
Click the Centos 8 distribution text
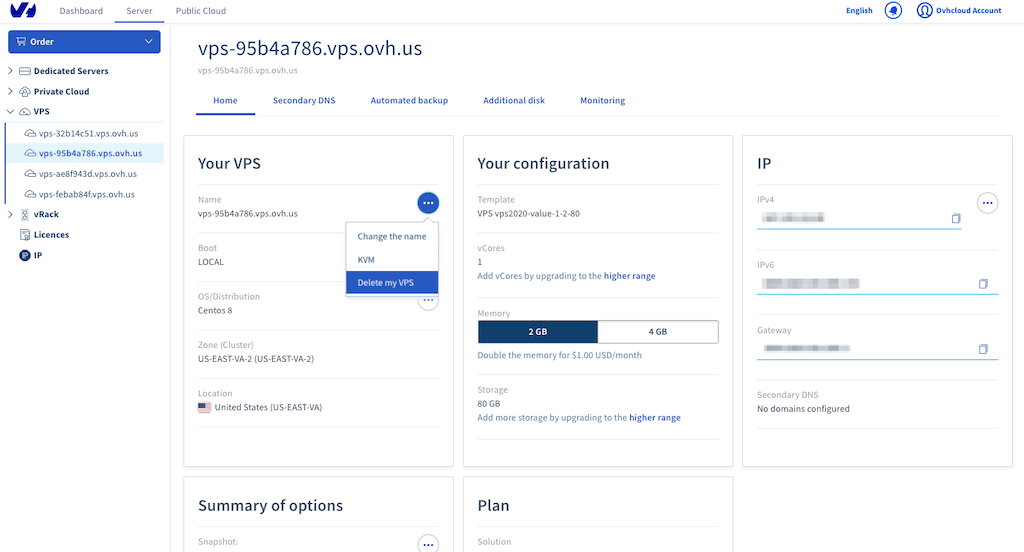(215, 310)
